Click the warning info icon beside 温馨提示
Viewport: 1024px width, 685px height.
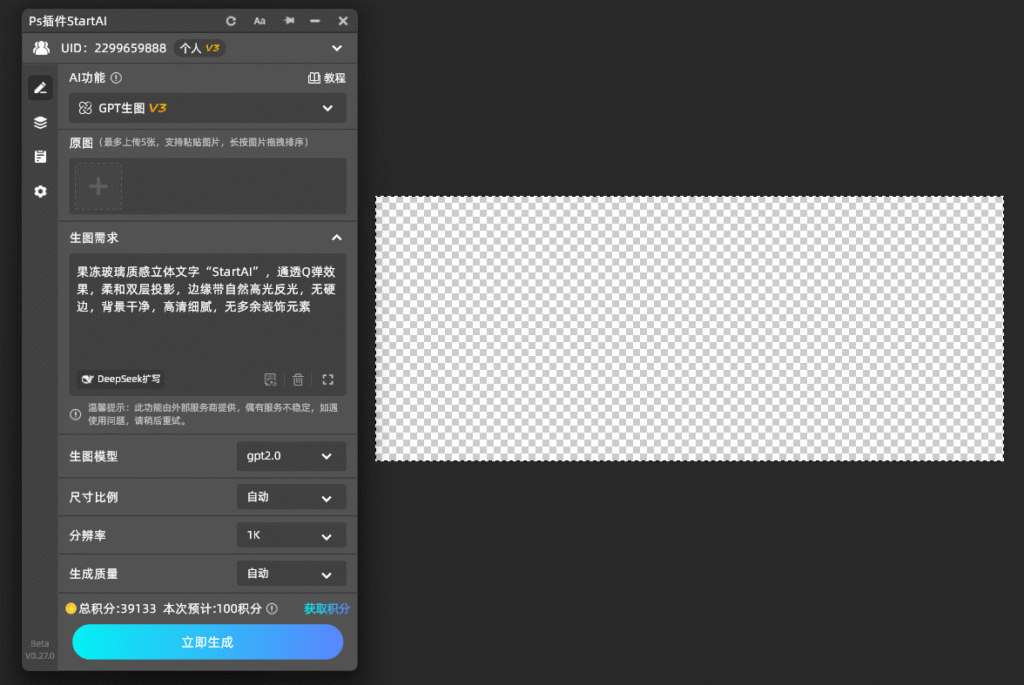click(x=76, y=414)
